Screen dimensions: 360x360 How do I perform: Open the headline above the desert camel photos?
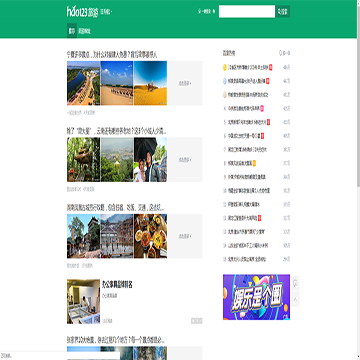pyautogui.click(x=112, y=54)
